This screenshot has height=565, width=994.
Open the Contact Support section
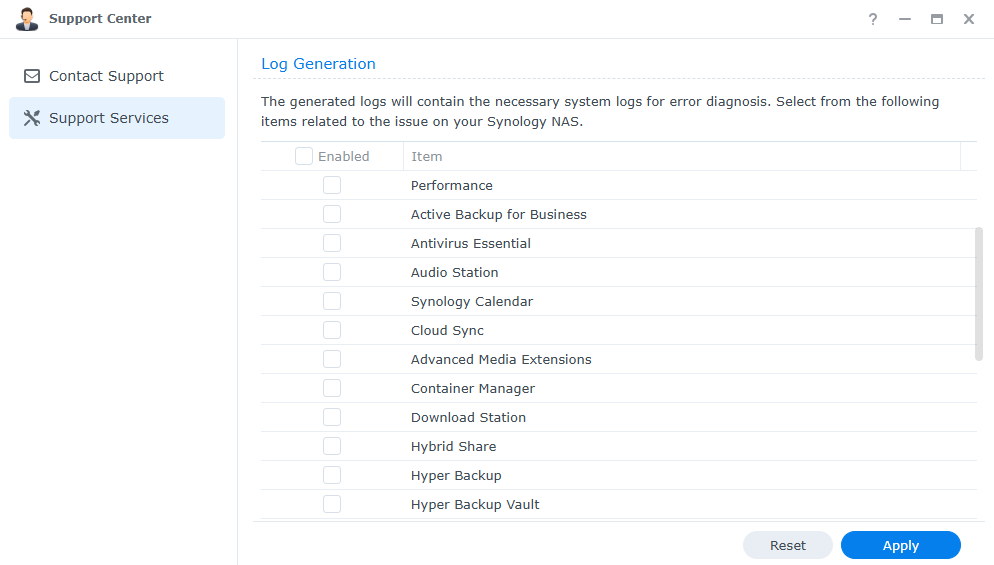click(106, 76)
